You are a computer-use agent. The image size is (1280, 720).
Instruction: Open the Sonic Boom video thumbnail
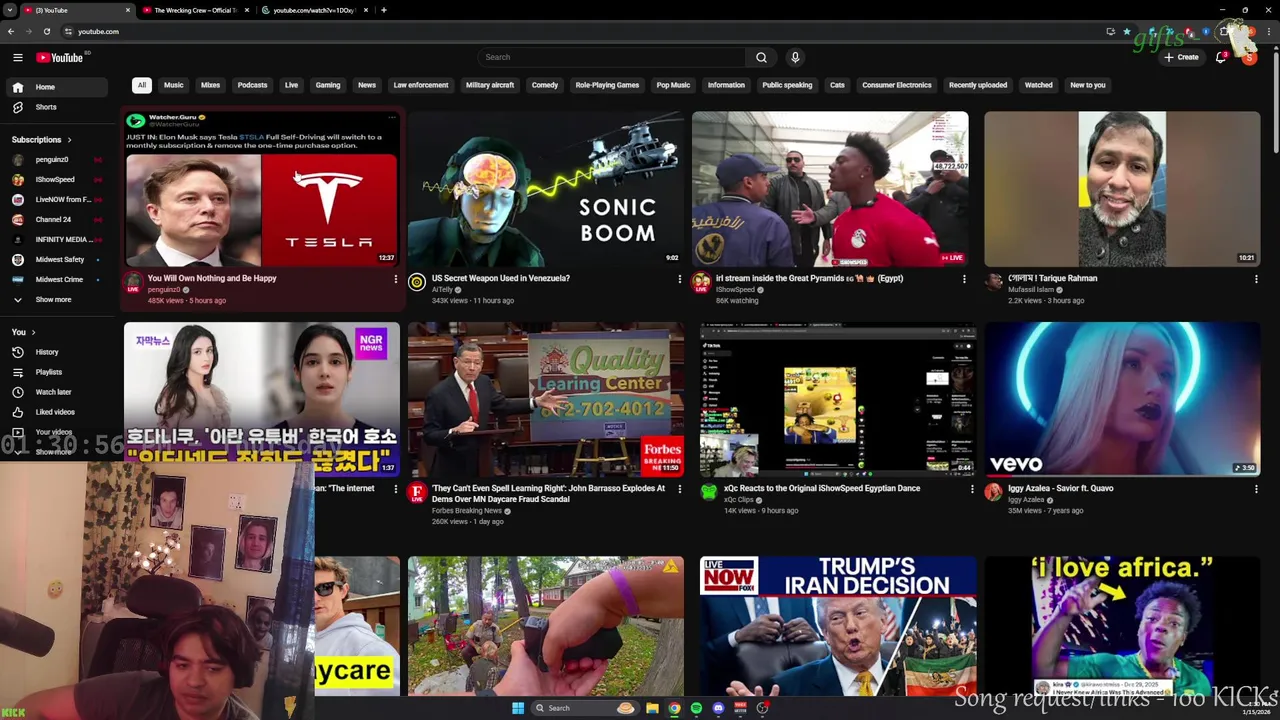click(546, 189)
